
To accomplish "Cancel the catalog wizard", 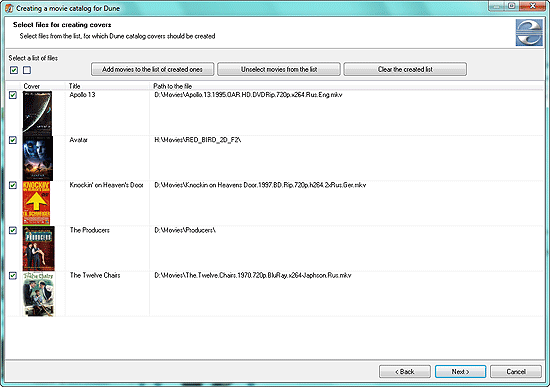I will tap(516, 372).
